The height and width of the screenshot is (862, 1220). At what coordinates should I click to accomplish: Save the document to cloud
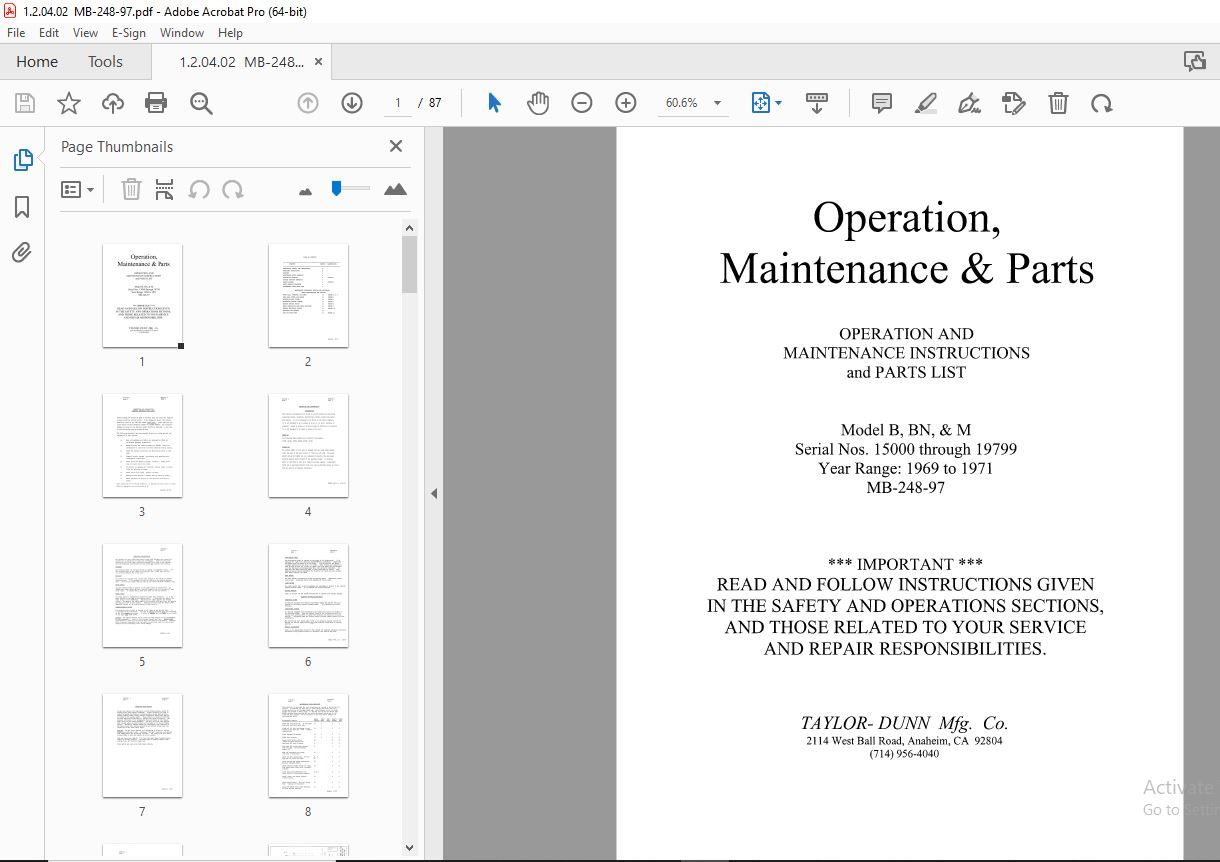[112, 102]
